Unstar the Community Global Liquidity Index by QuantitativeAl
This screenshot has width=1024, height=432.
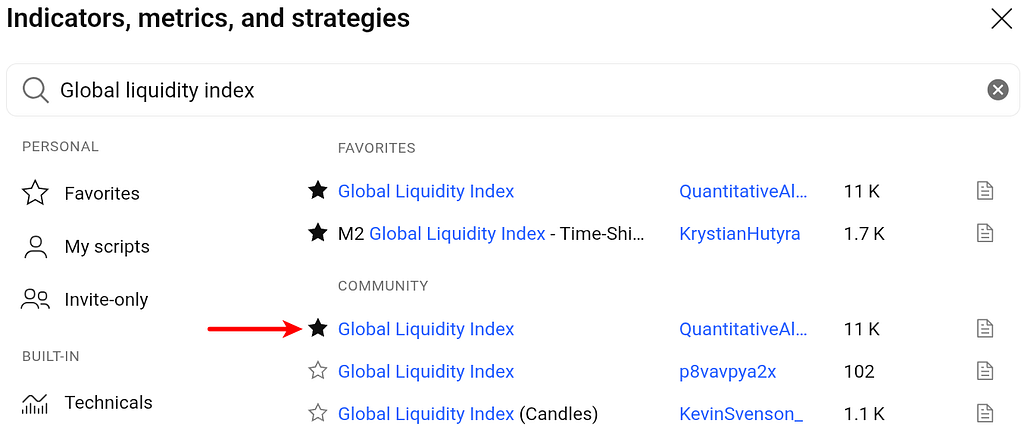pos(317,328)
